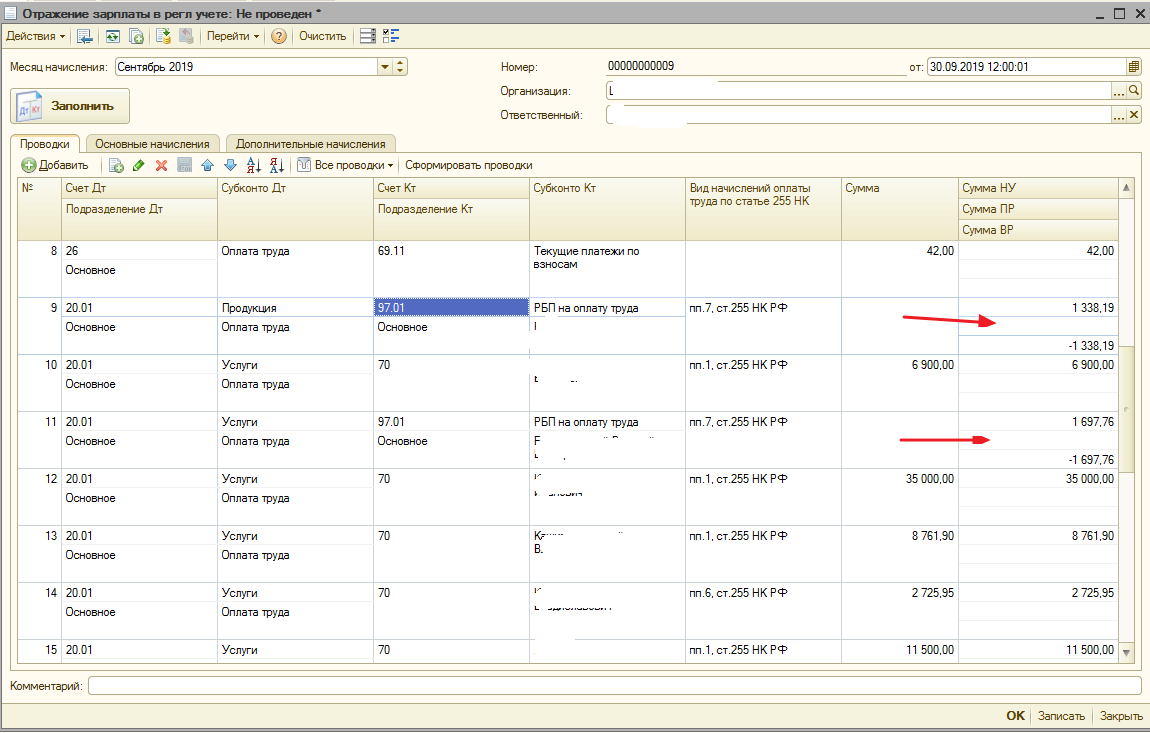The height and width of the screenshot is (733, 1150).
Task: Open the Перейти menu
Action: [232, 36]
